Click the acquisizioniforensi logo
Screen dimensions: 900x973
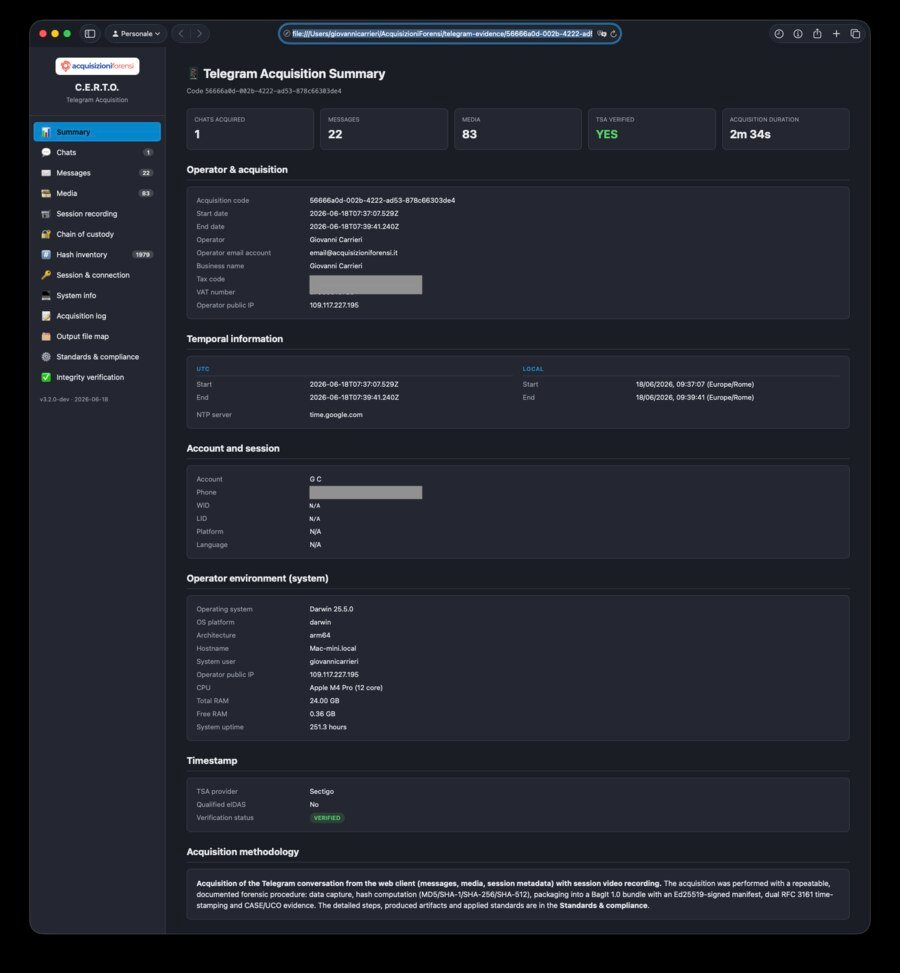(x=97, y=66)
